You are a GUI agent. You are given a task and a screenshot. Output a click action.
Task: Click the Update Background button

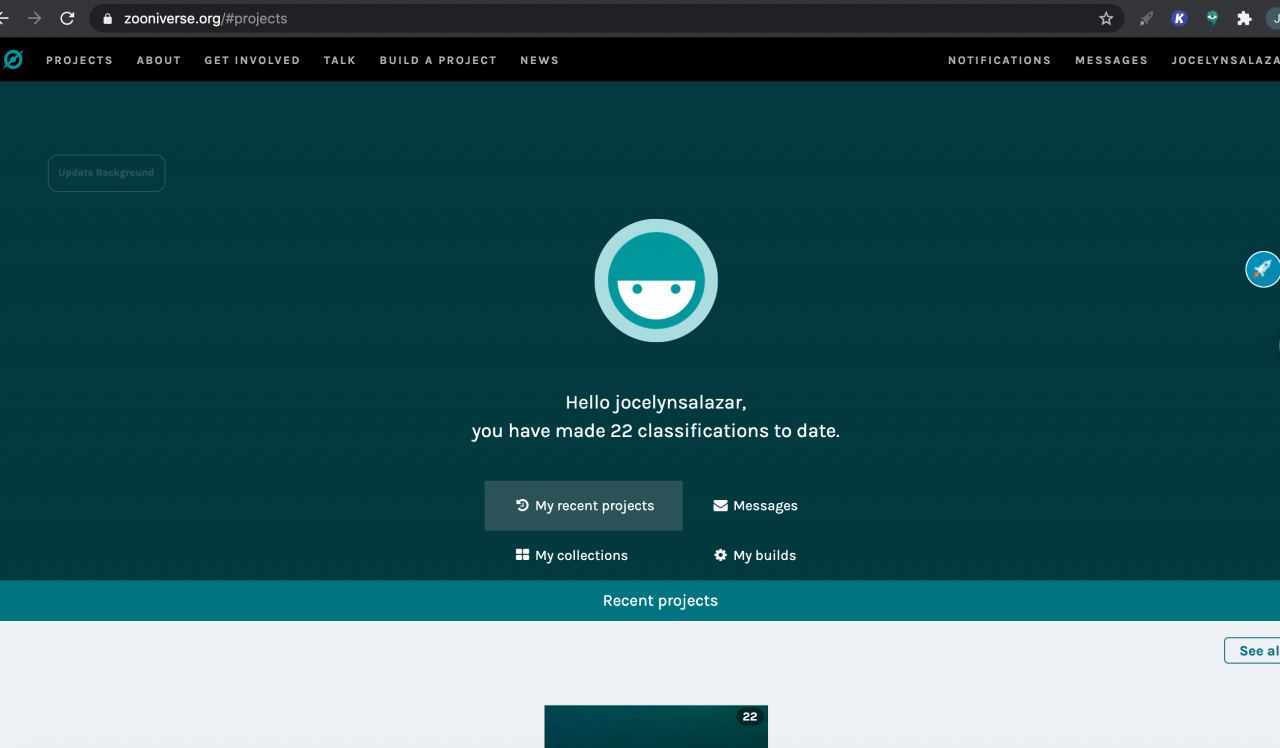106,173
